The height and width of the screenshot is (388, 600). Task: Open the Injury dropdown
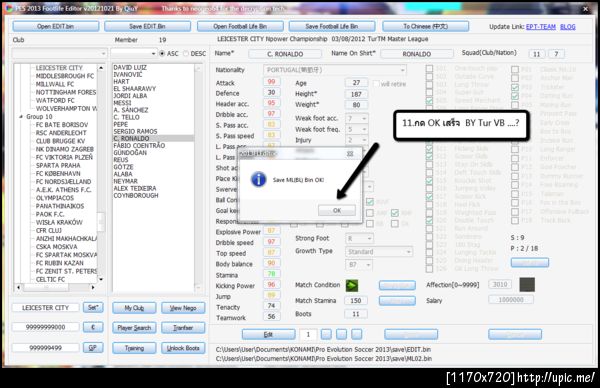pos(357,140)
